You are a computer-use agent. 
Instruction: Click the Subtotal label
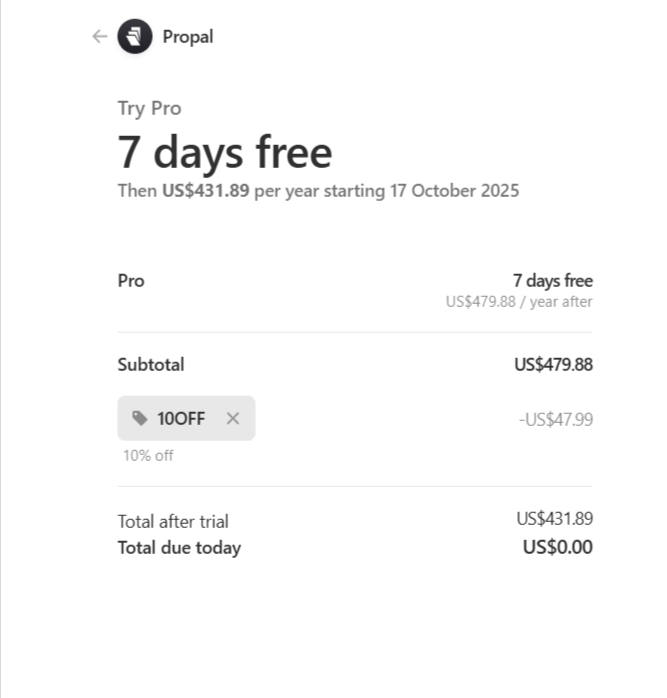pyautogui.click(x=151, y=365)
